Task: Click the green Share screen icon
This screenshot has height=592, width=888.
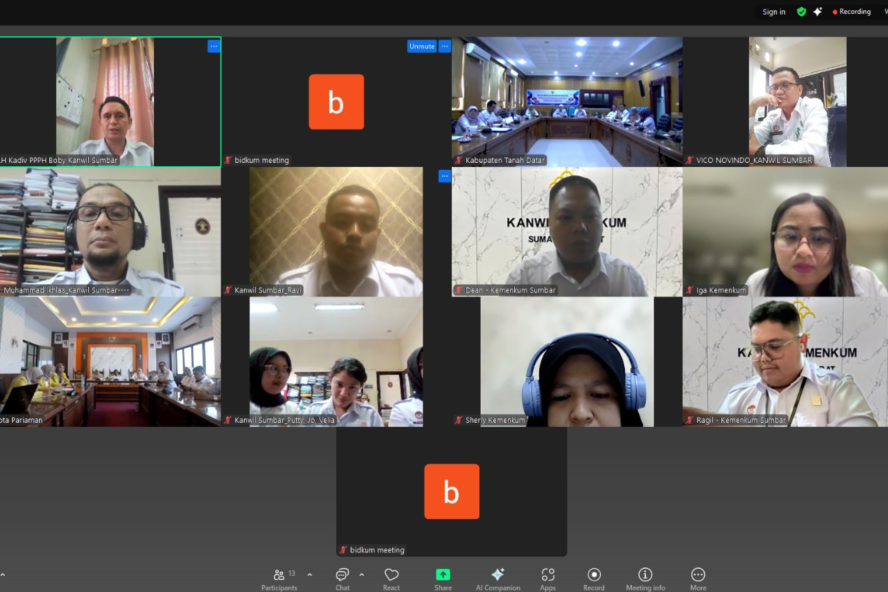Action: coord(443,575)
